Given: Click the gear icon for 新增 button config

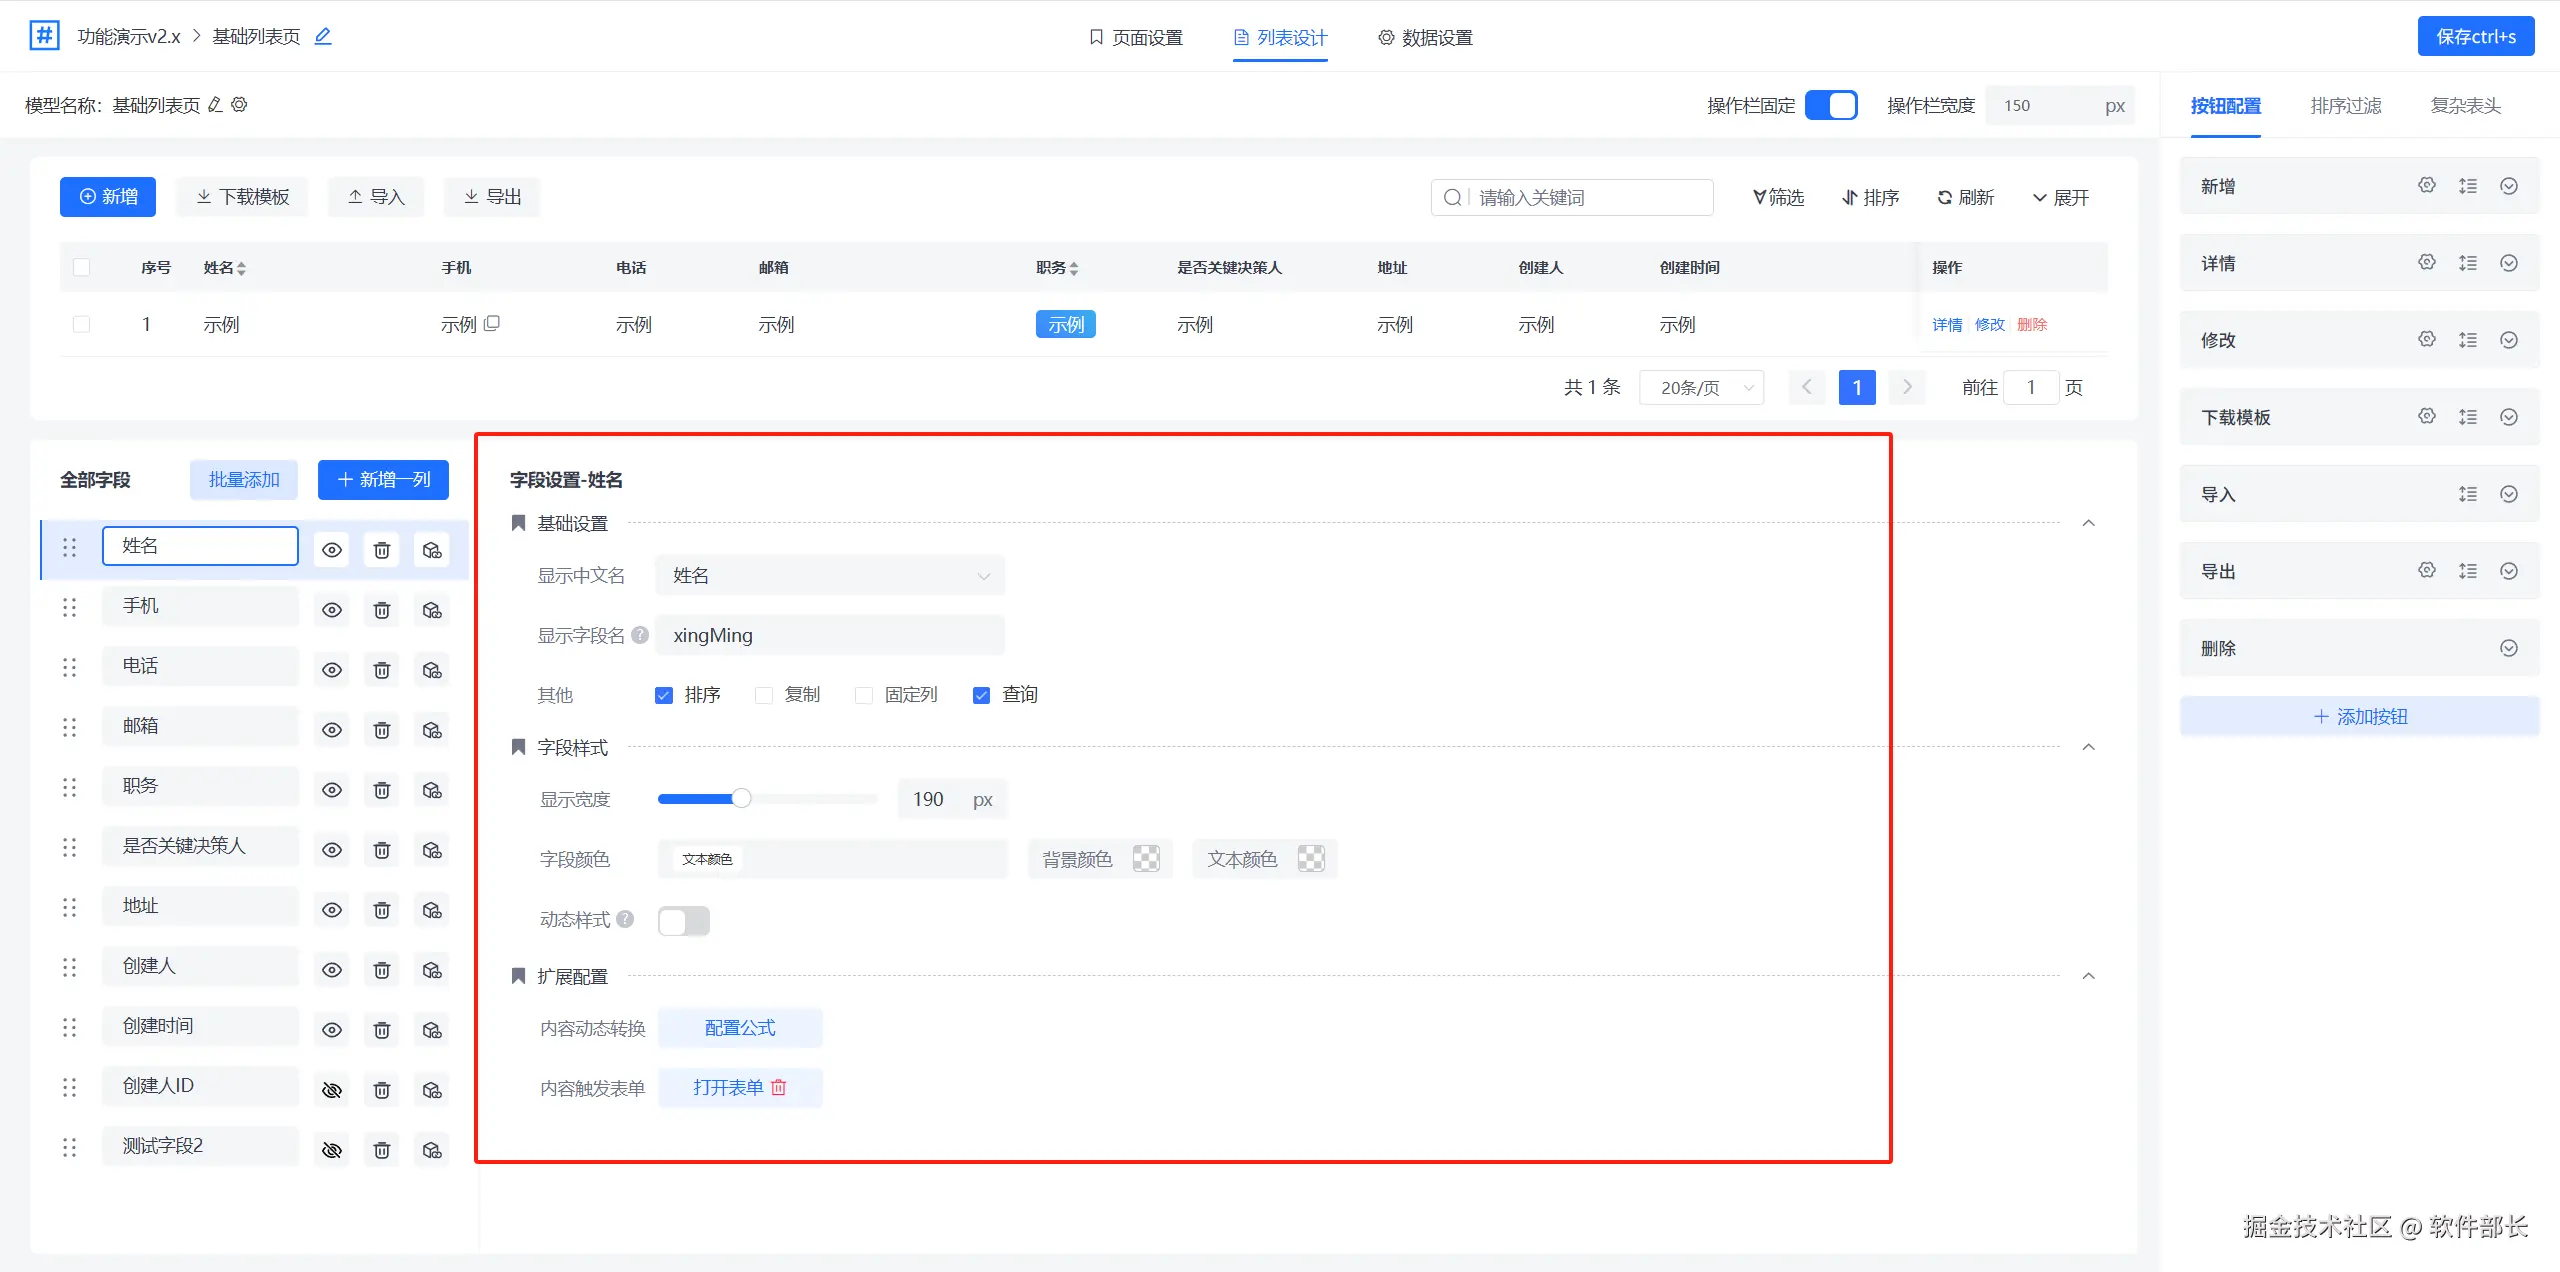Looking at the screenshot, I should (2426, 186).
